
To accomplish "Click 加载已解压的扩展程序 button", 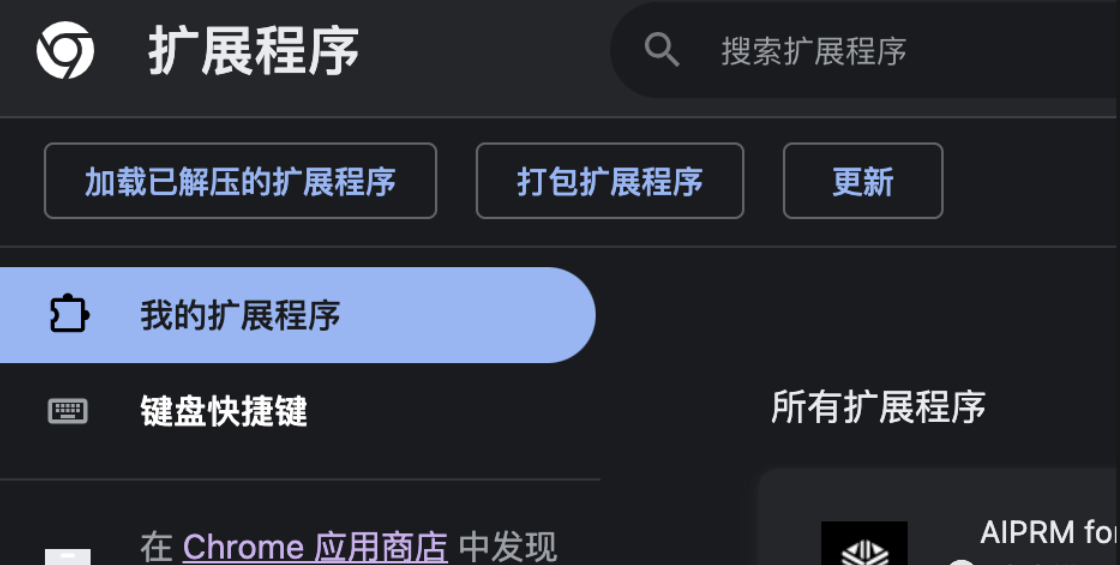I will coord(240,181).
